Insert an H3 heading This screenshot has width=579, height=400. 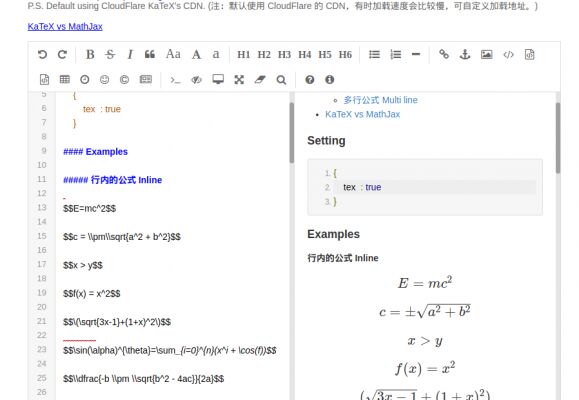(284, 55)
